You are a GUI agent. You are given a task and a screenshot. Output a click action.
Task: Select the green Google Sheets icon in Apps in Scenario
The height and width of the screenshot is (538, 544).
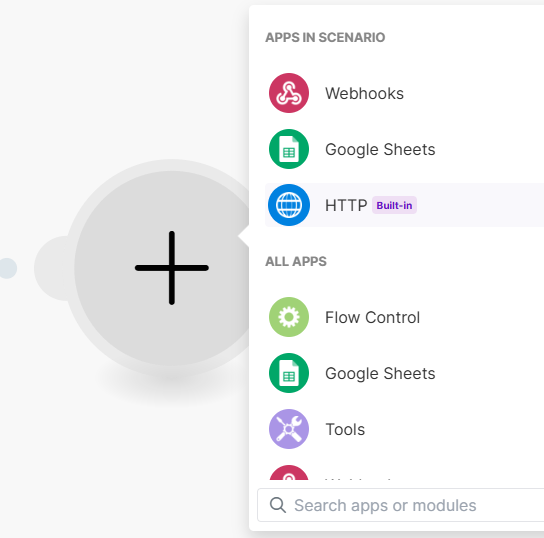tap(289, 149)
